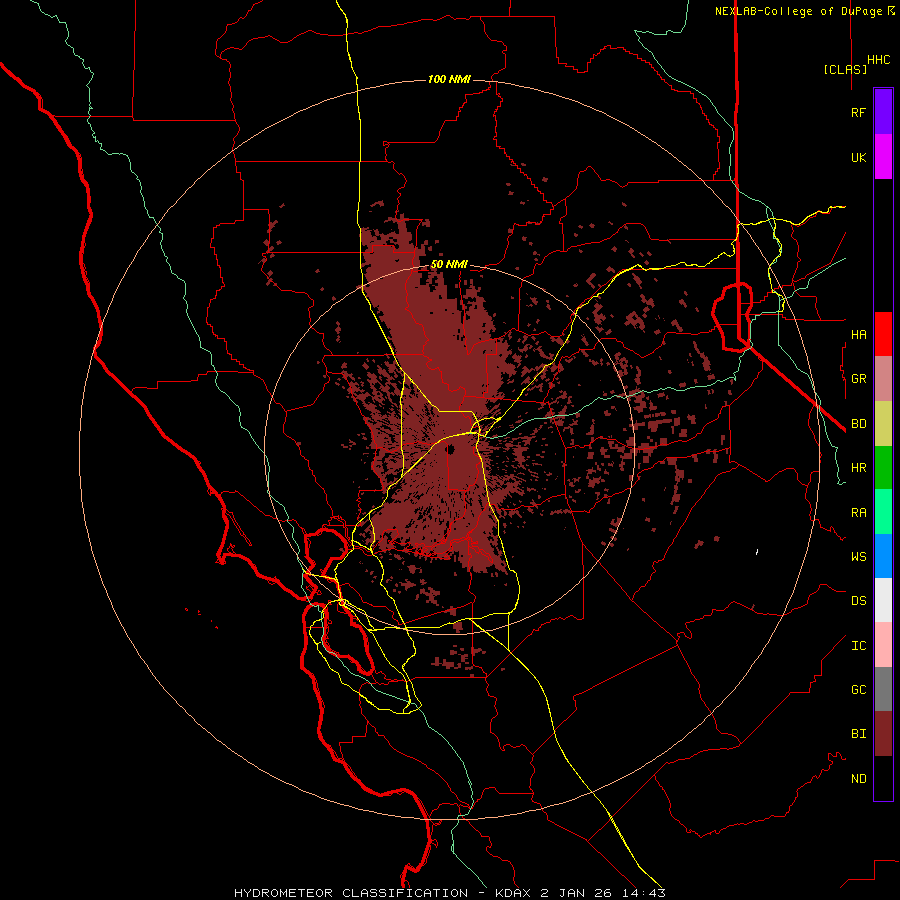Select the BD yellow legend swatch
900x900 pixels.
[x=883, y=424]
